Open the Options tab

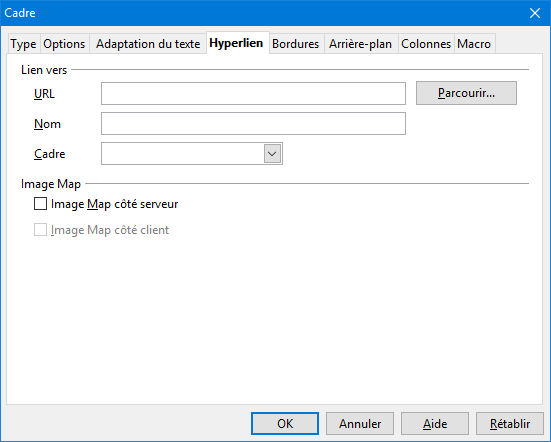(x=64, y=44)
